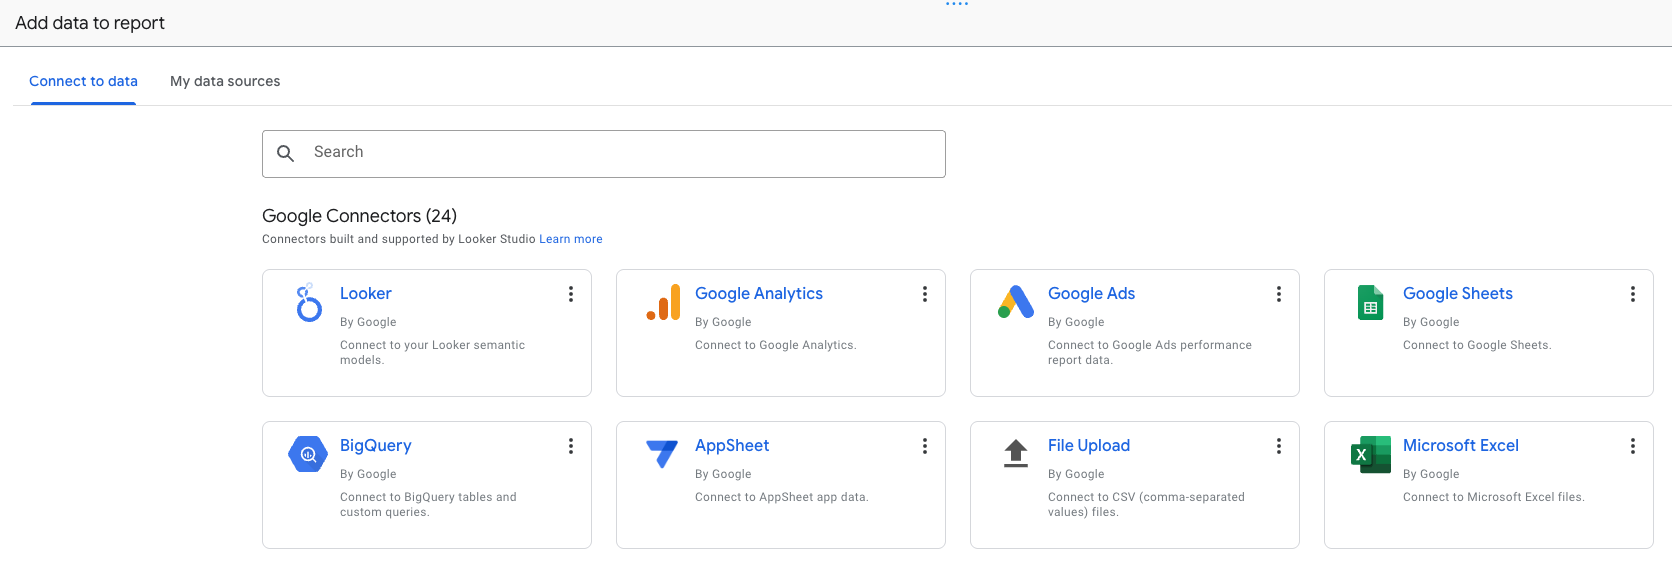Click the connector Search input field
Image resolution: width=1672 pixels, height=563 pixels.
coord(620,153)
